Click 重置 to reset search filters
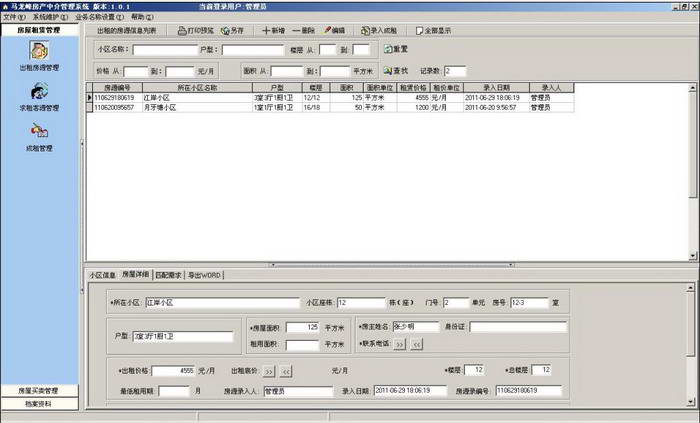700x423 pixels. [395, 49]
